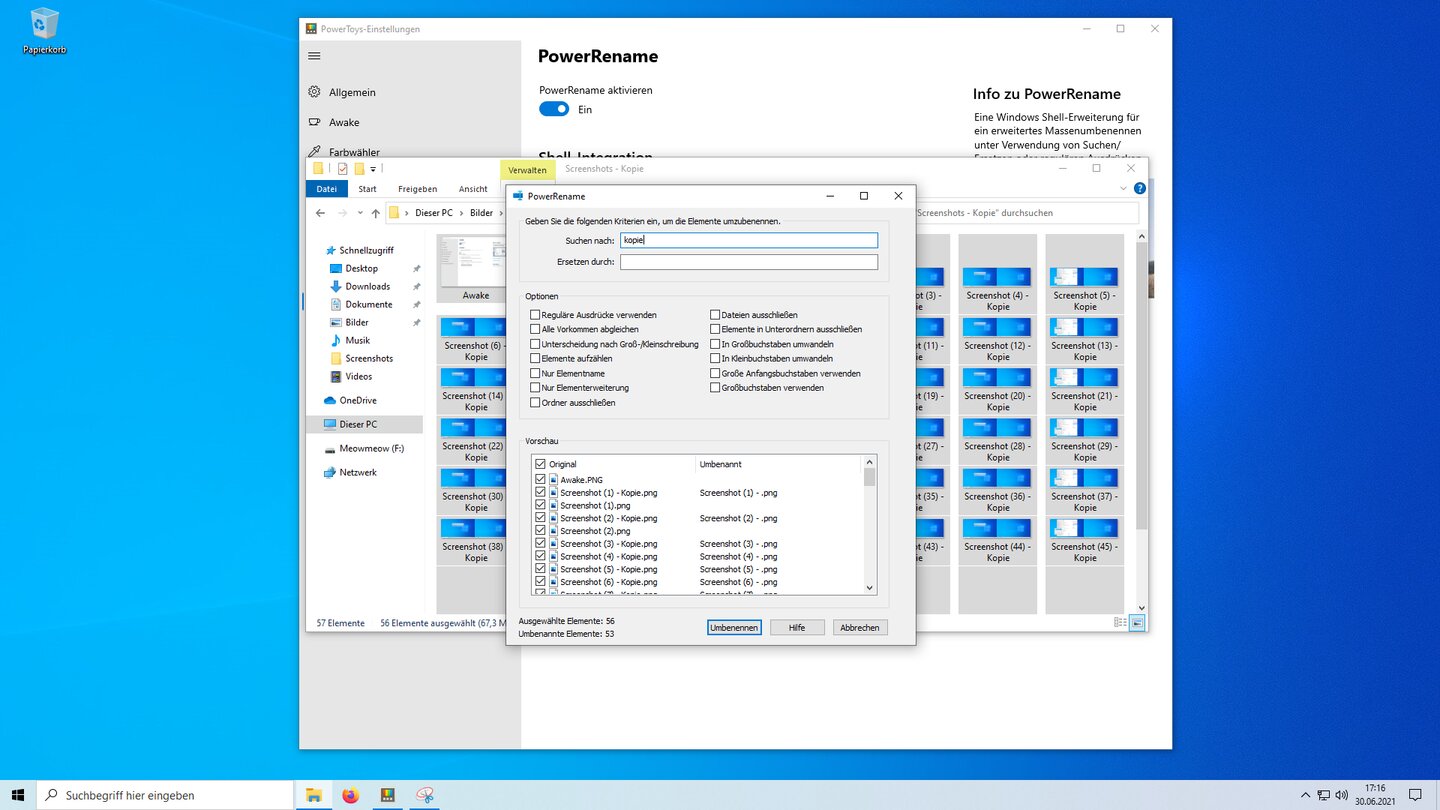Turn off the PowerRename aktivieren switch
This screenshot has height=810, width=1440.
(x=554, y=109)
